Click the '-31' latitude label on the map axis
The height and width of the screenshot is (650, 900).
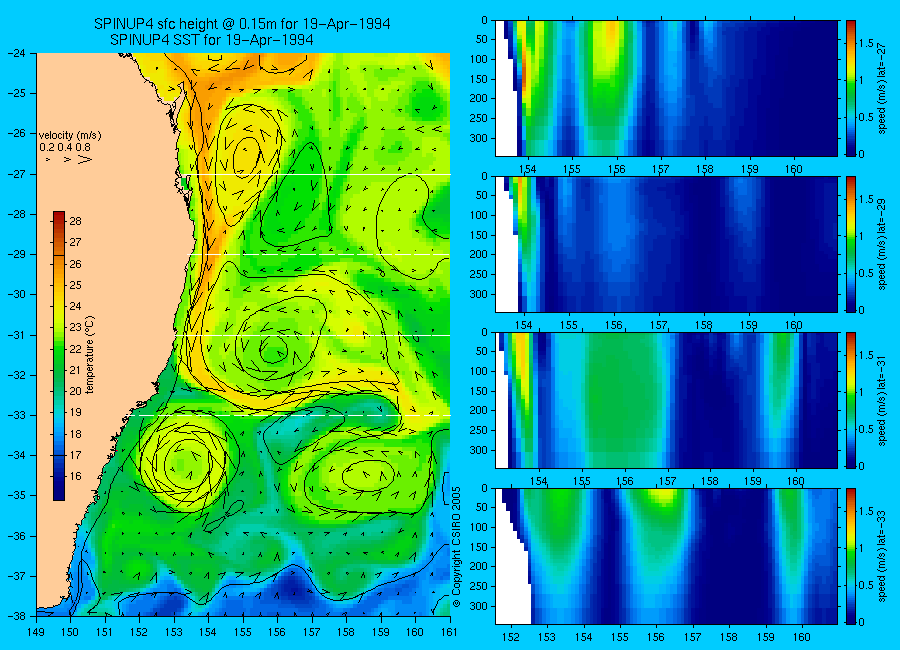[17, 335]
